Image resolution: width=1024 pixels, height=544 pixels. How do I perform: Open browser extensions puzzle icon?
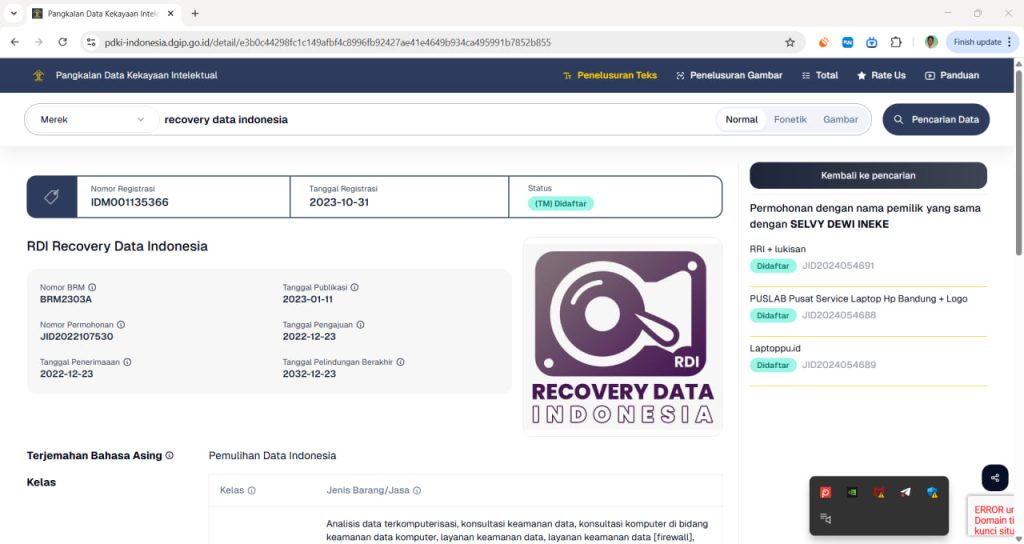click(896, 42)
